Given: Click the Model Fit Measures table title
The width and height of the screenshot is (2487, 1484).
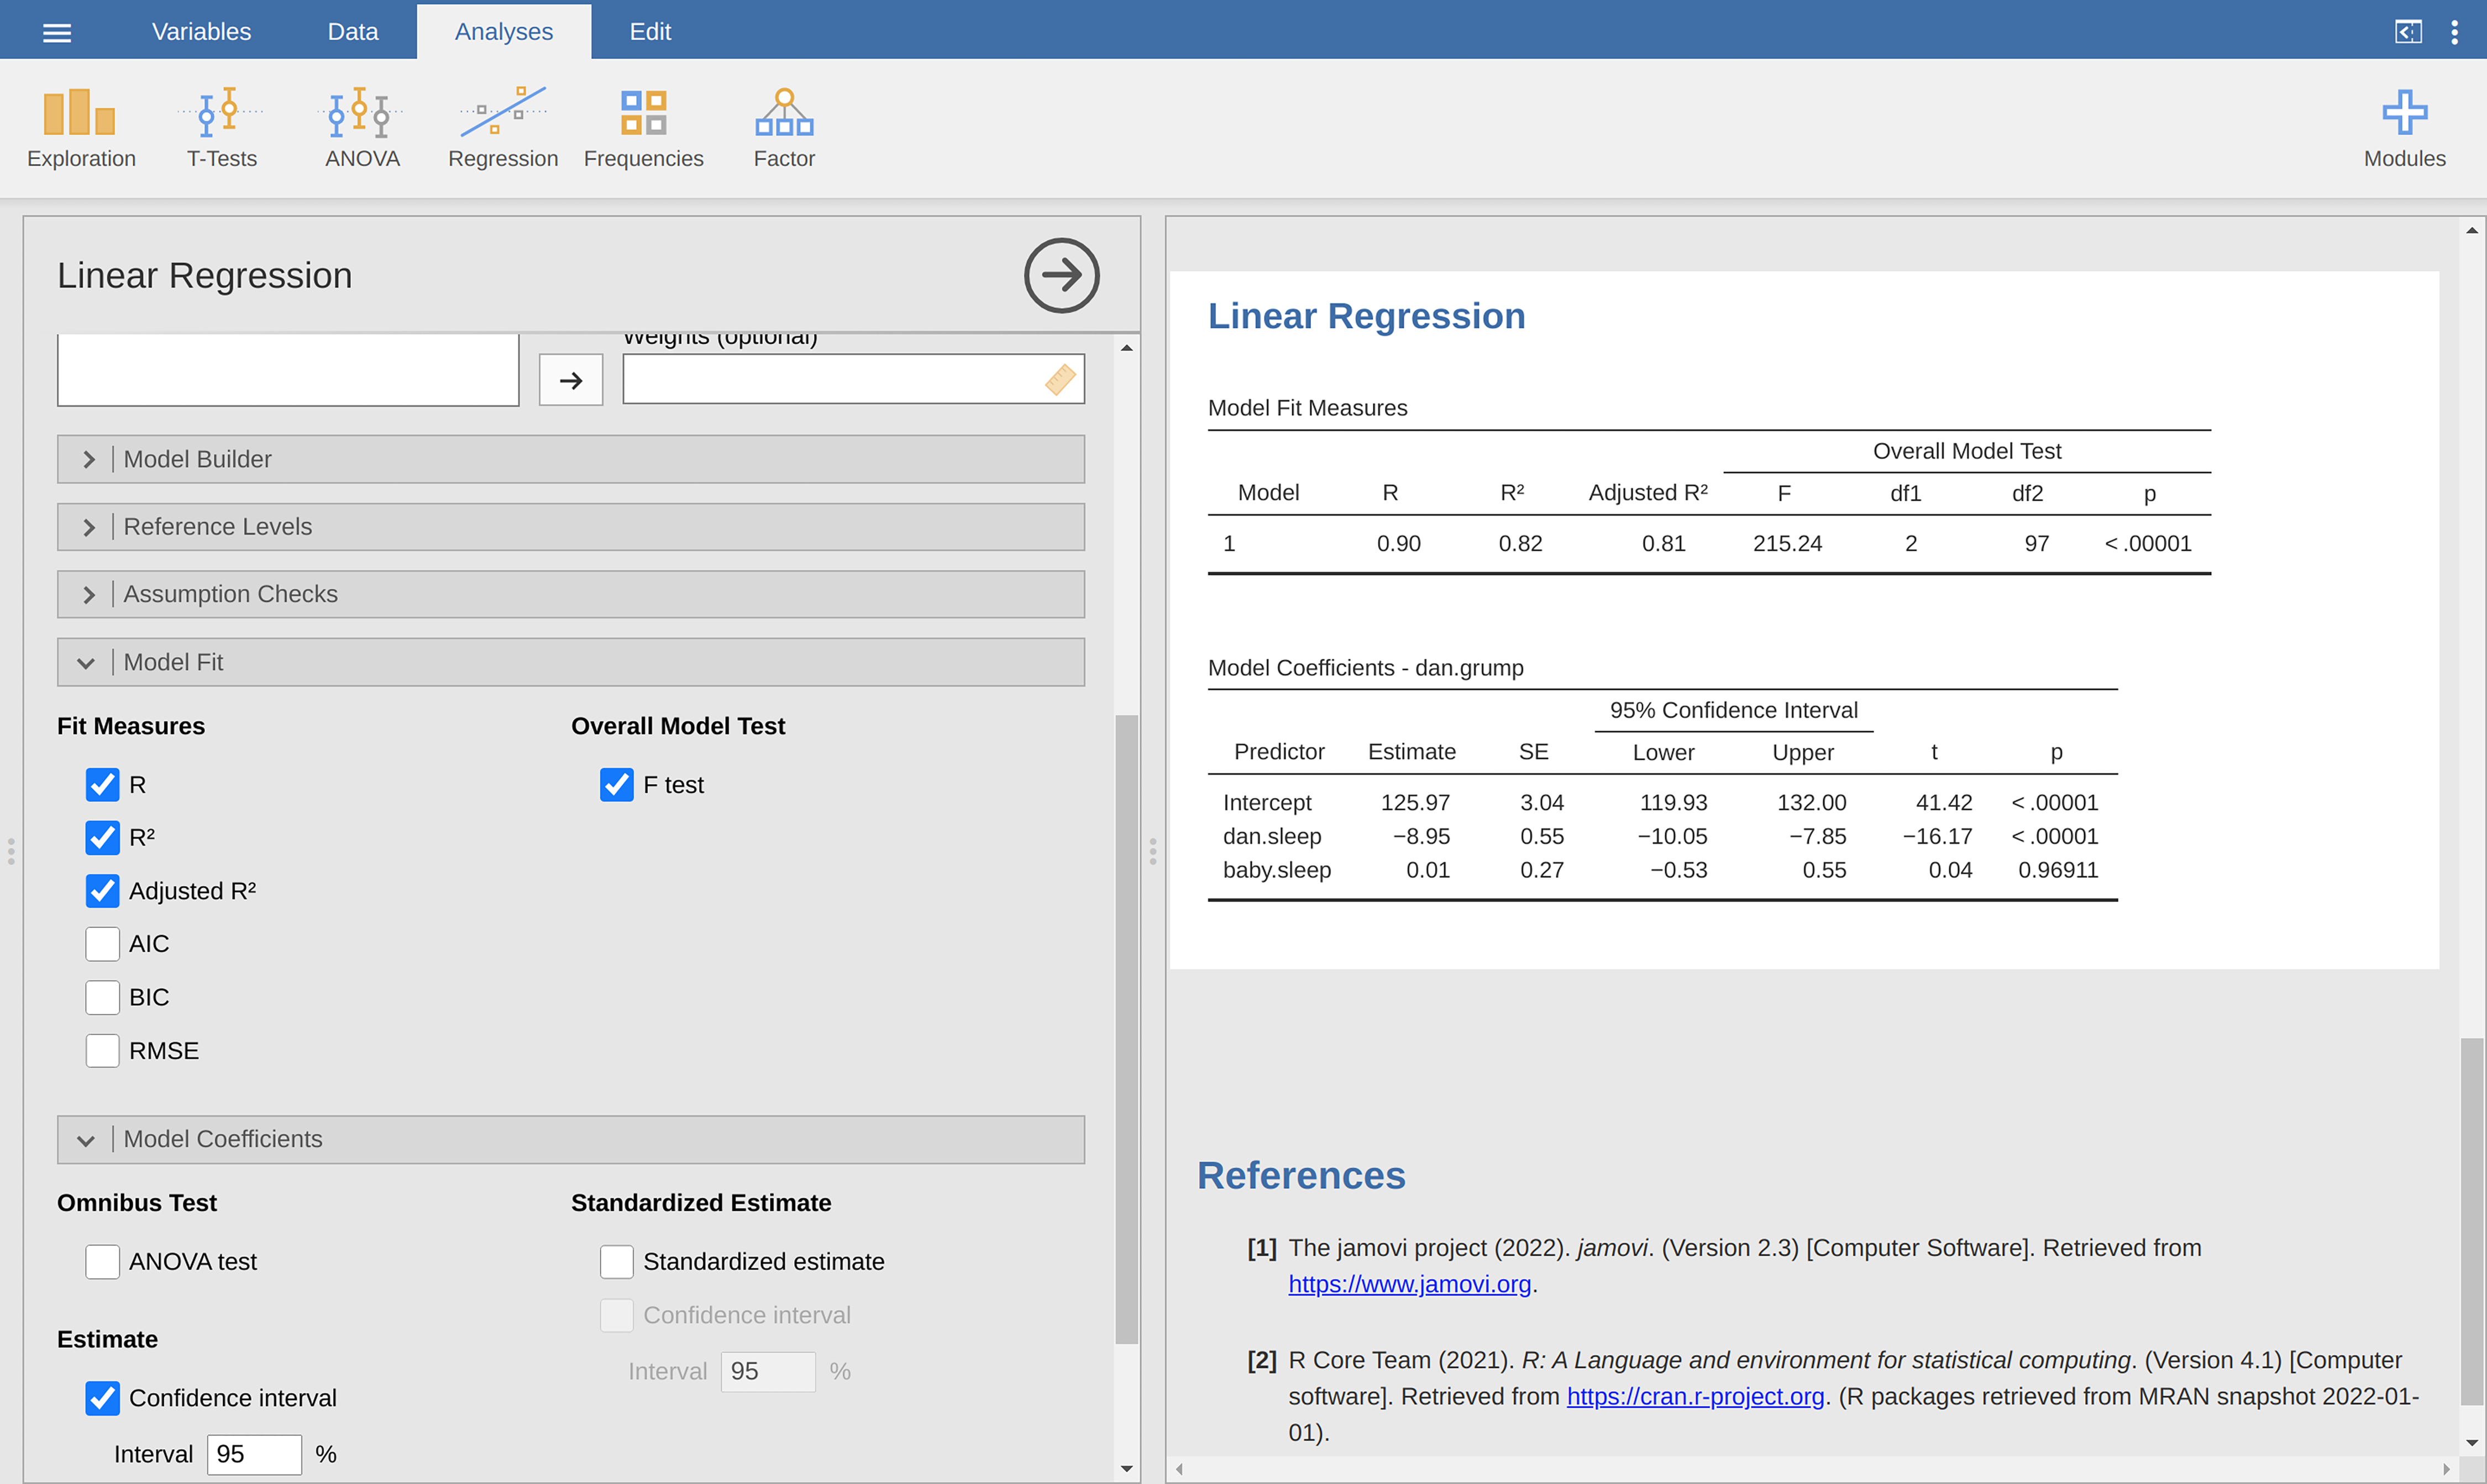Looking at the screenshot, I should click(x=1307, y=408).
